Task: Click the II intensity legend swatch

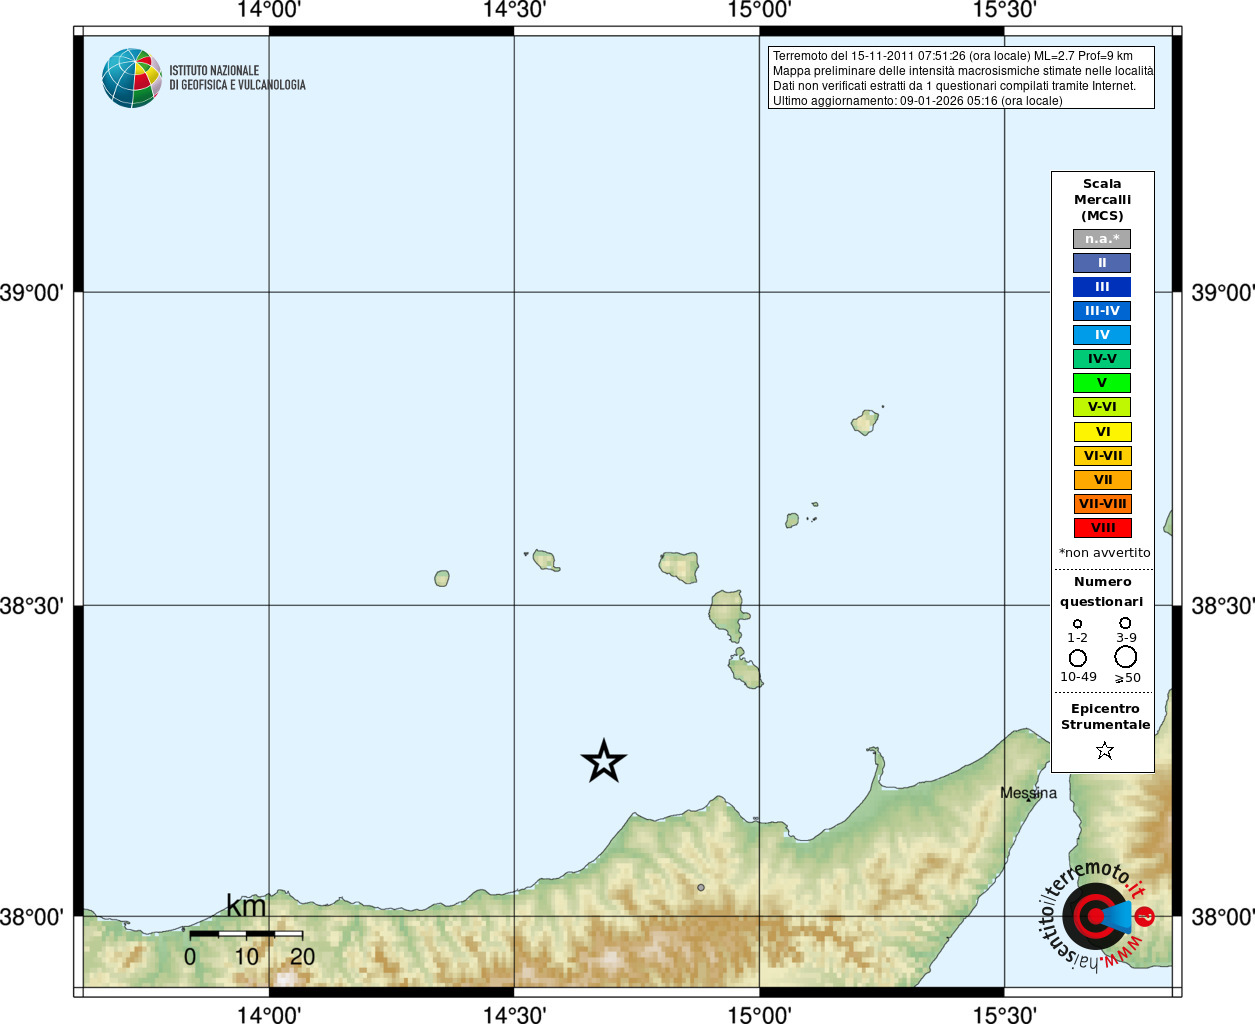Action: 1102,263
